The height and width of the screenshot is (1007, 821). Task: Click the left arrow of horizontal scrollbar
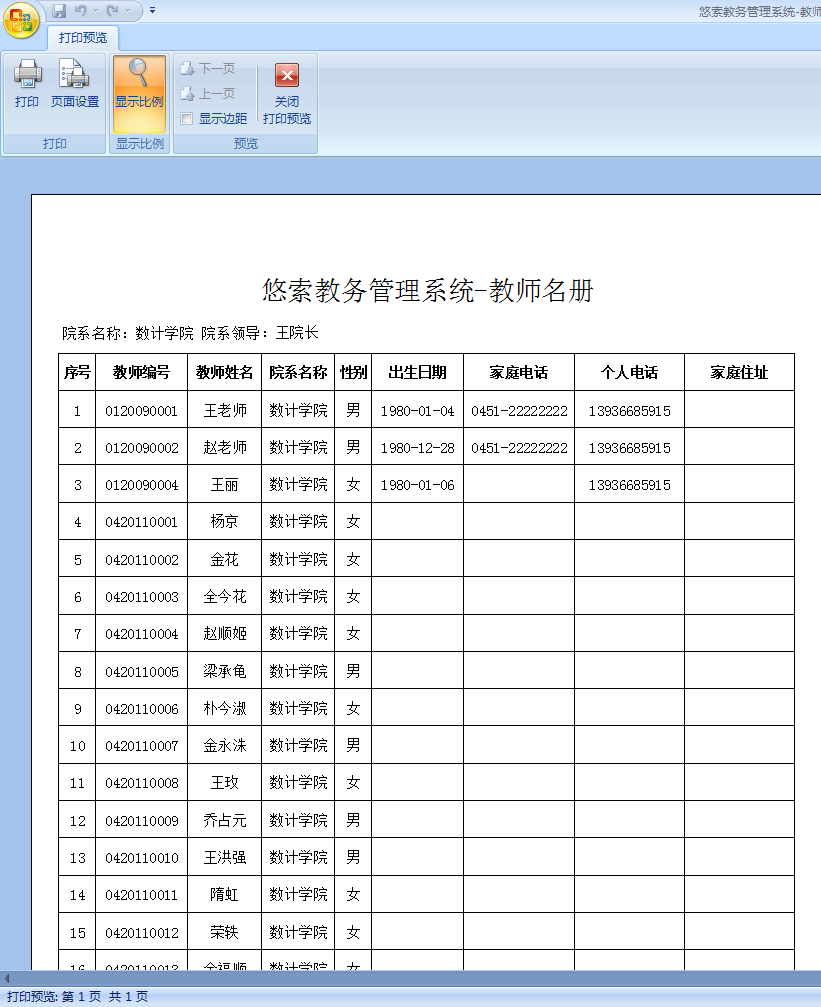tap(6, 979)
